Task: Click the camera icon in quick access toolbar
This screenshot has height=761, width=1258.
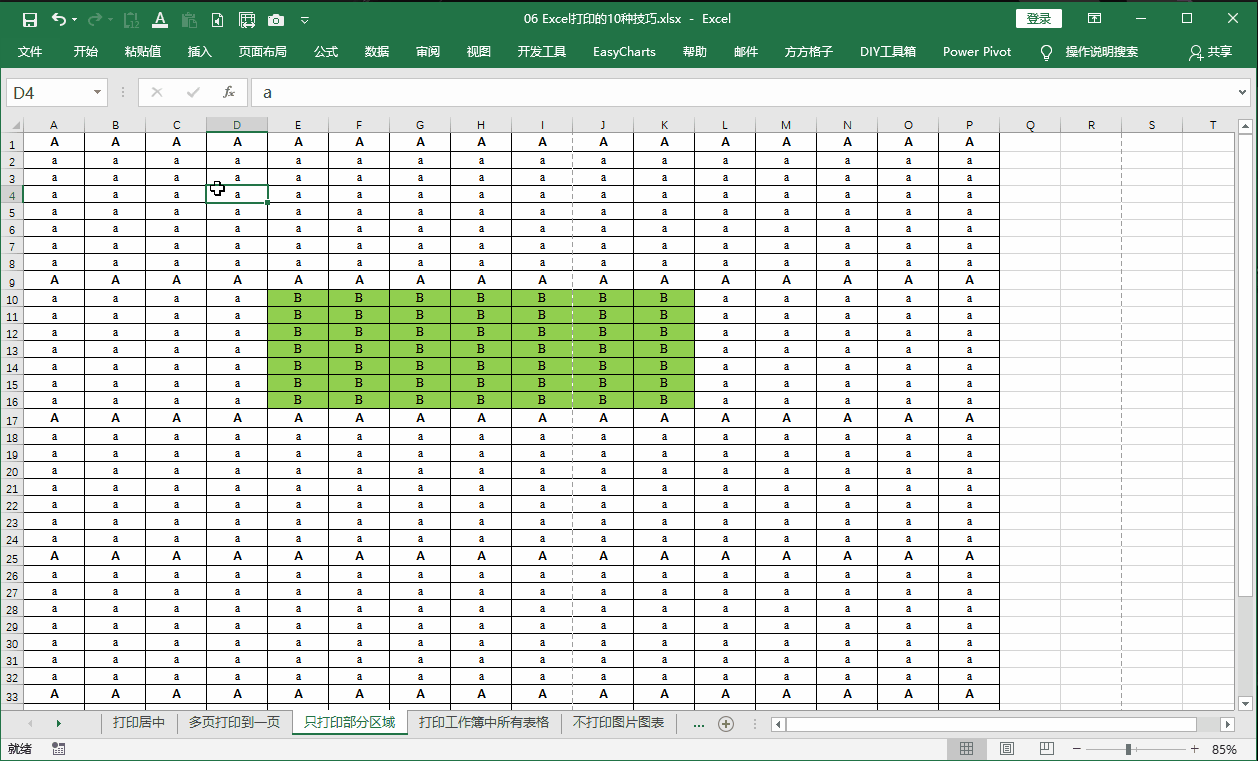Action: [276, 19]
